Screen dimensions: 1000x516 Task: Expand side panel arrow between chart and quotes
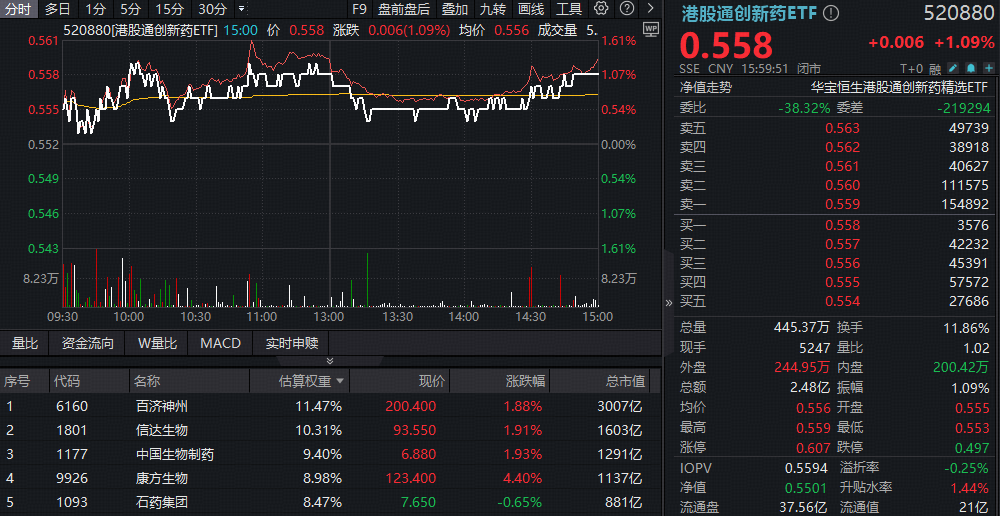tap(669, 301)
